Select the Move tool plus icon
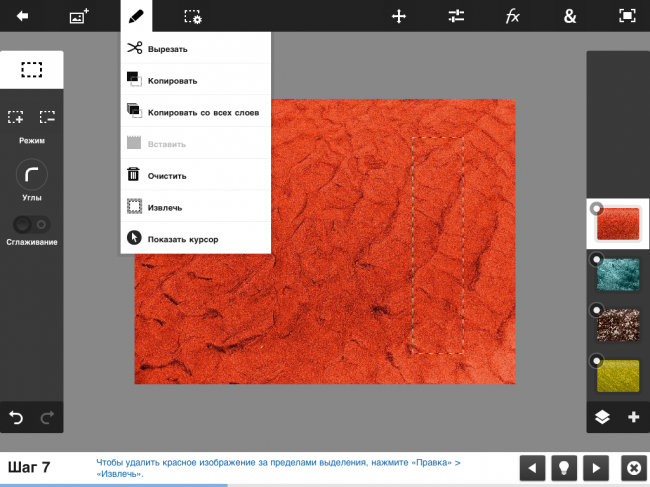The width and height of the screenshot is (650, 487). point(399,16)
